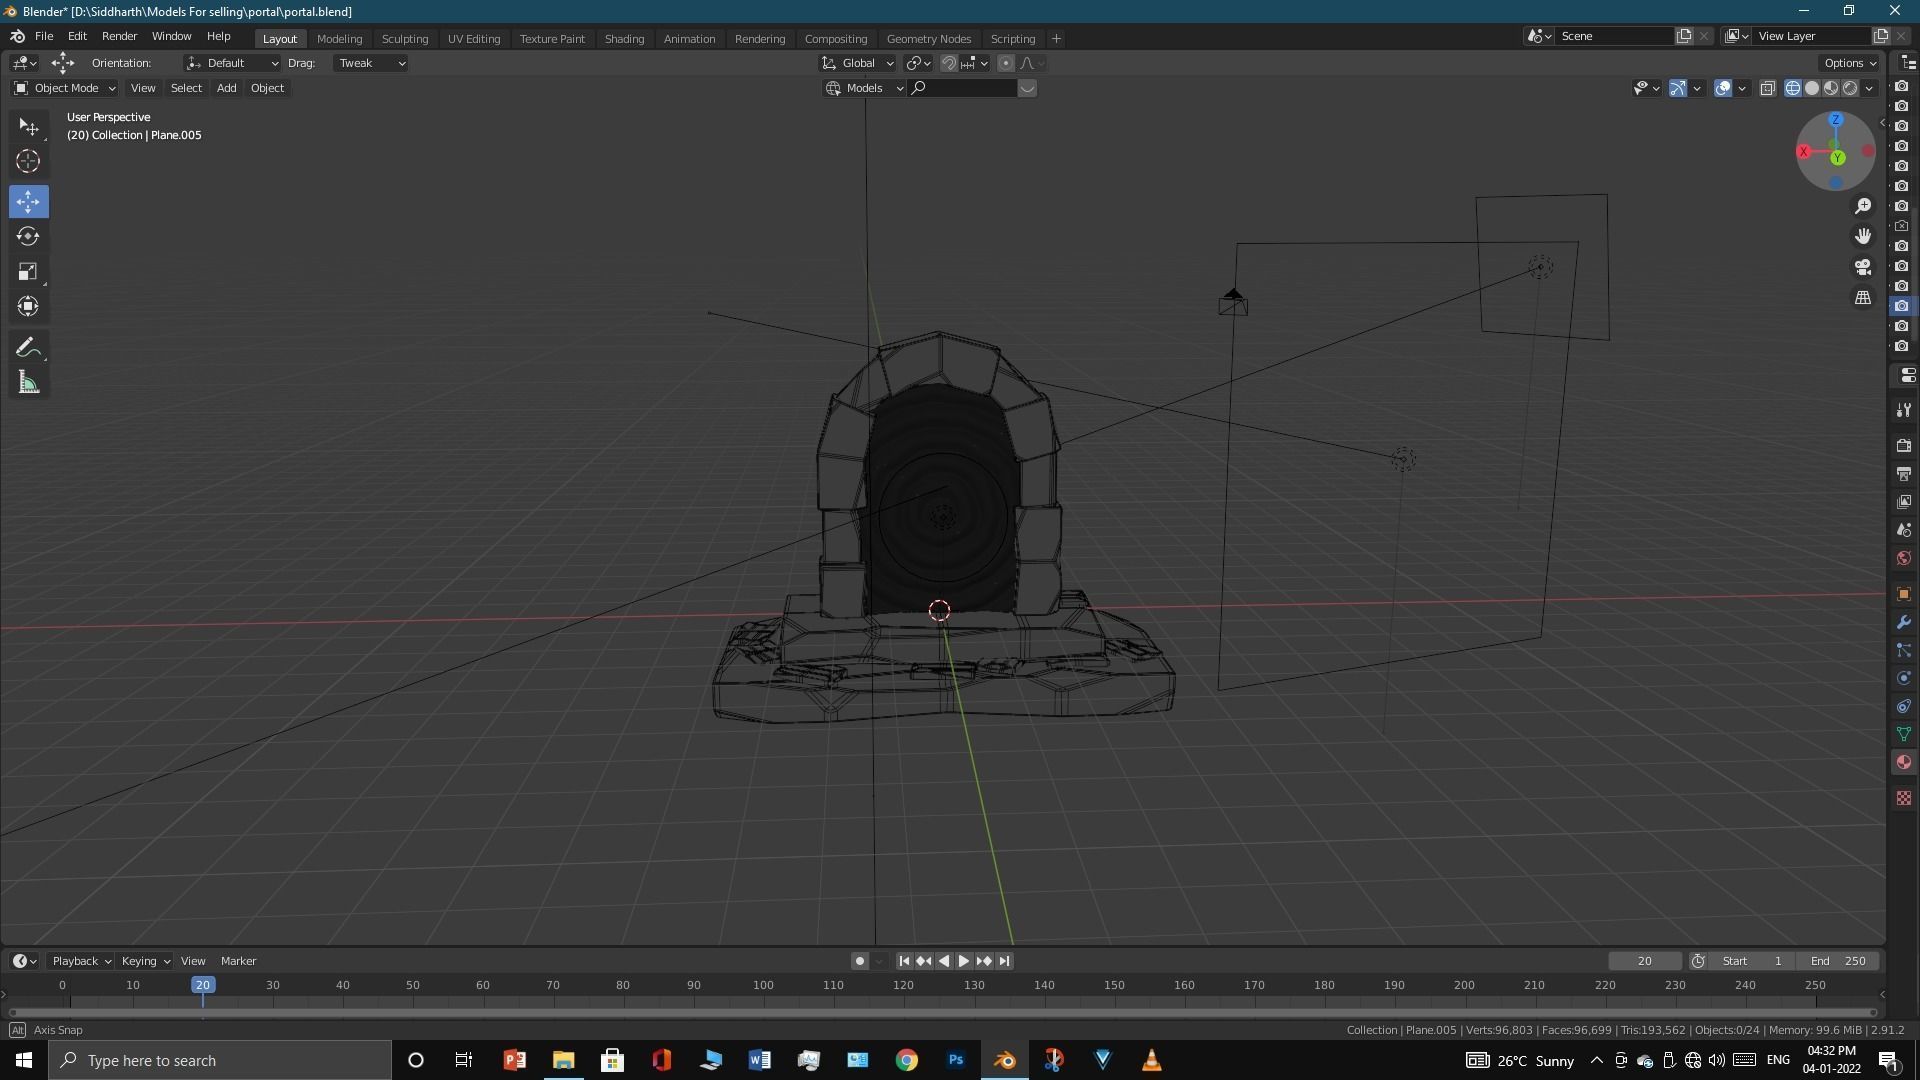1920x1080 pixels.
Task: Select the Annotate tool
Action: (28, 348)
